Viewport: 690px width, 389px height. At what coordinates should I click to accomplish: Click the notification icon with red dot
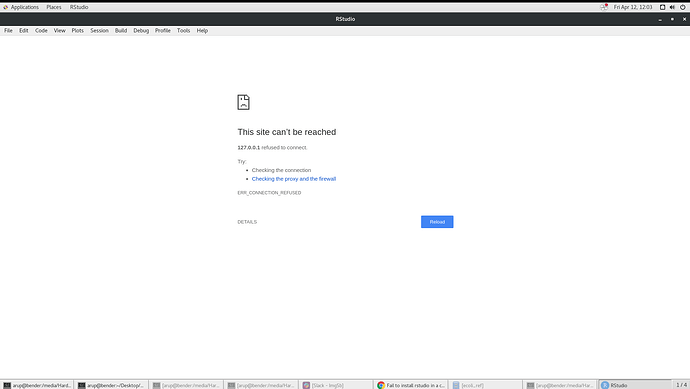click(x=604, y=7)
